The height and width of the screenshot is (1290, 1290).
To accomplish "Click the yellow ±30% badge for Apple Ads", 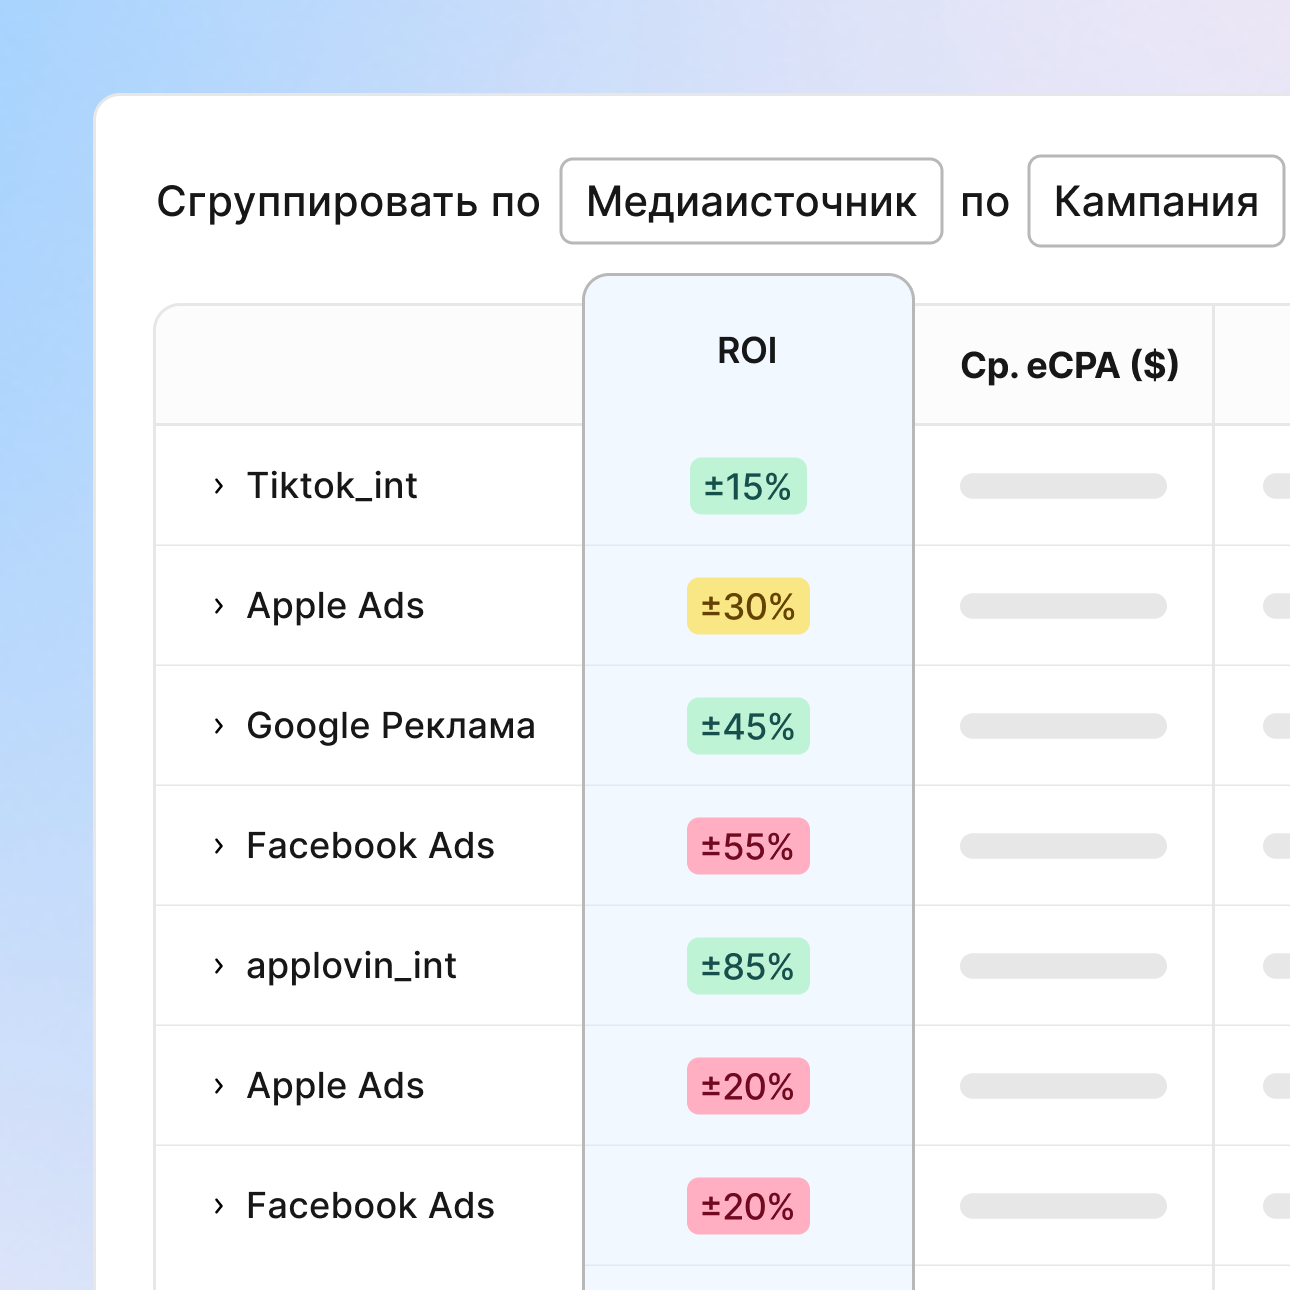I will coord(747,606).
